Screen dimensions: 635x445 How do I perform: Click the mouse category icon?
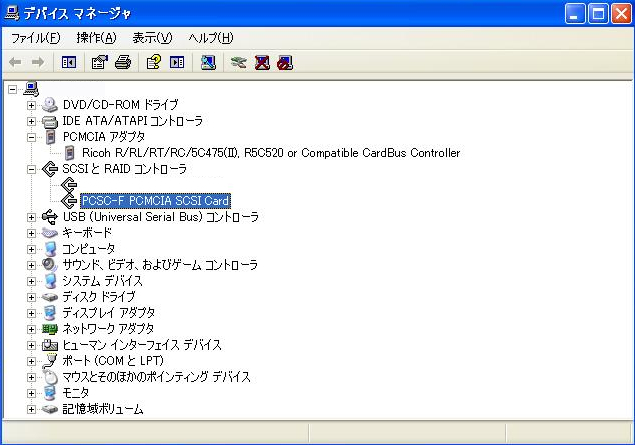pyautogui.click(x=50, y=377)
